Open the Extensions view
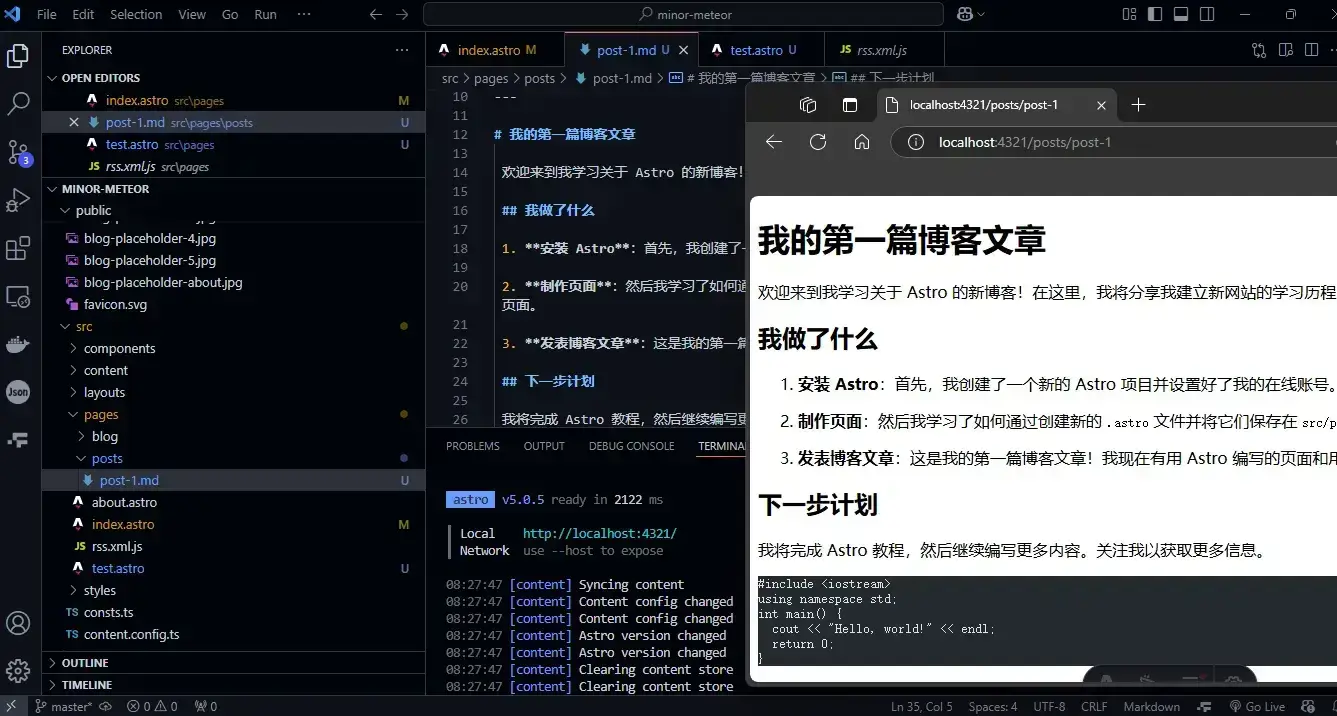The height and width of the screenshot is (716, 1337). 18,248
